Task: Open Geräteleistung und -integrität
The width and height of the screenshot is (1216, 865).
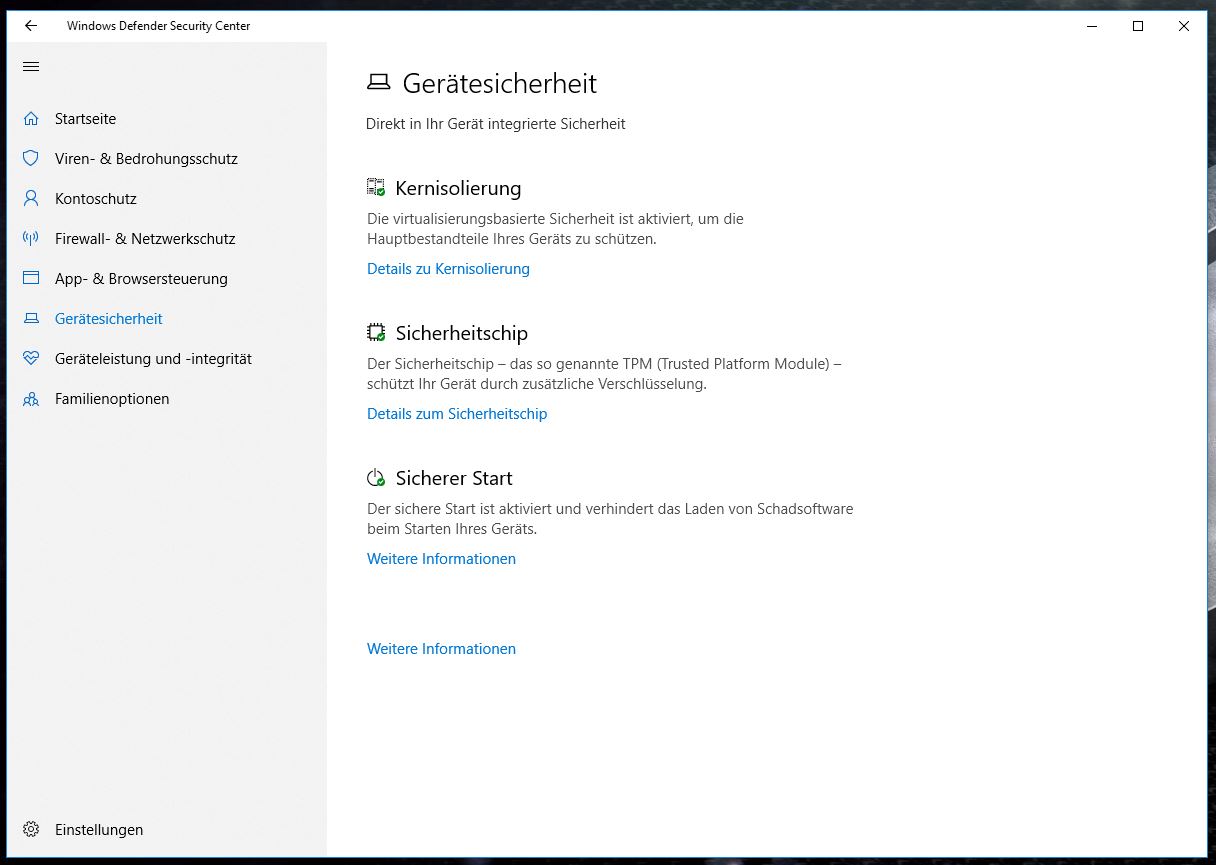Action: coord(153,359)
